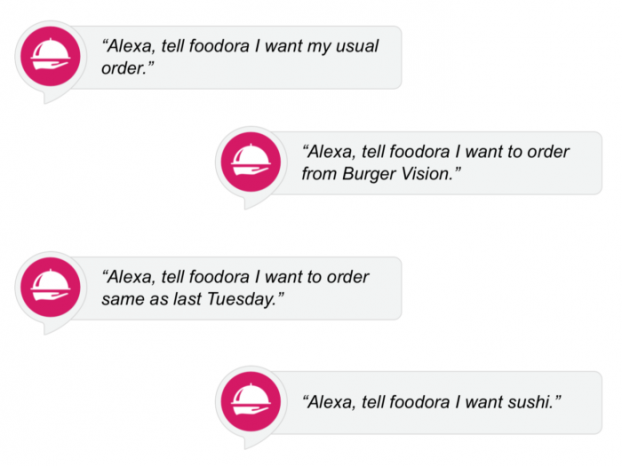Viewport: 622px width, 466px height.
Task: Click "Alexa" in the sushi bubble
Action: click(331, 402)
